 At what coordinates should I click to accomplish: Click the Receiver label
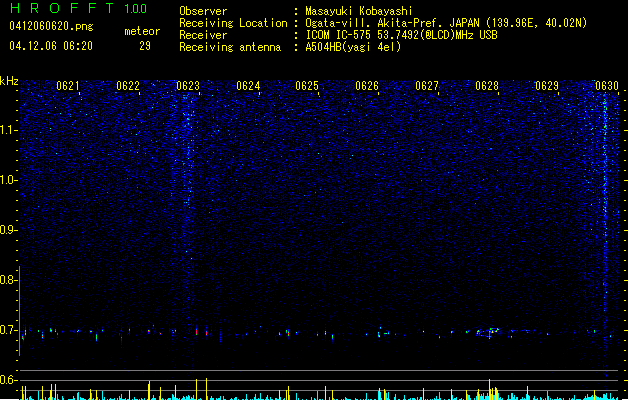point(203,35)
